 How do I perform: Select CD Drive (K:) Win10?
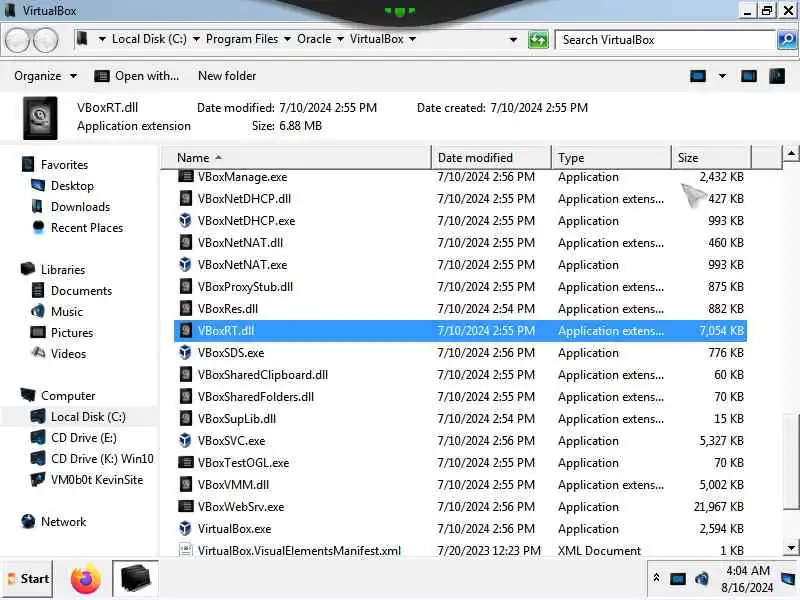coord(102,458)
